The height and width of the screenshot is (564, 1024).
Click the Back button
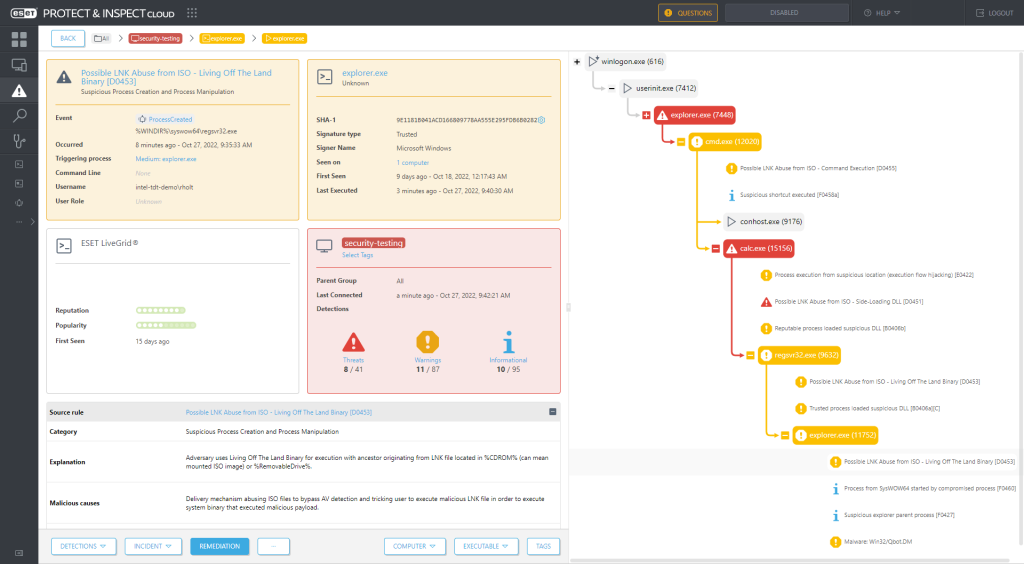point(67,38)
